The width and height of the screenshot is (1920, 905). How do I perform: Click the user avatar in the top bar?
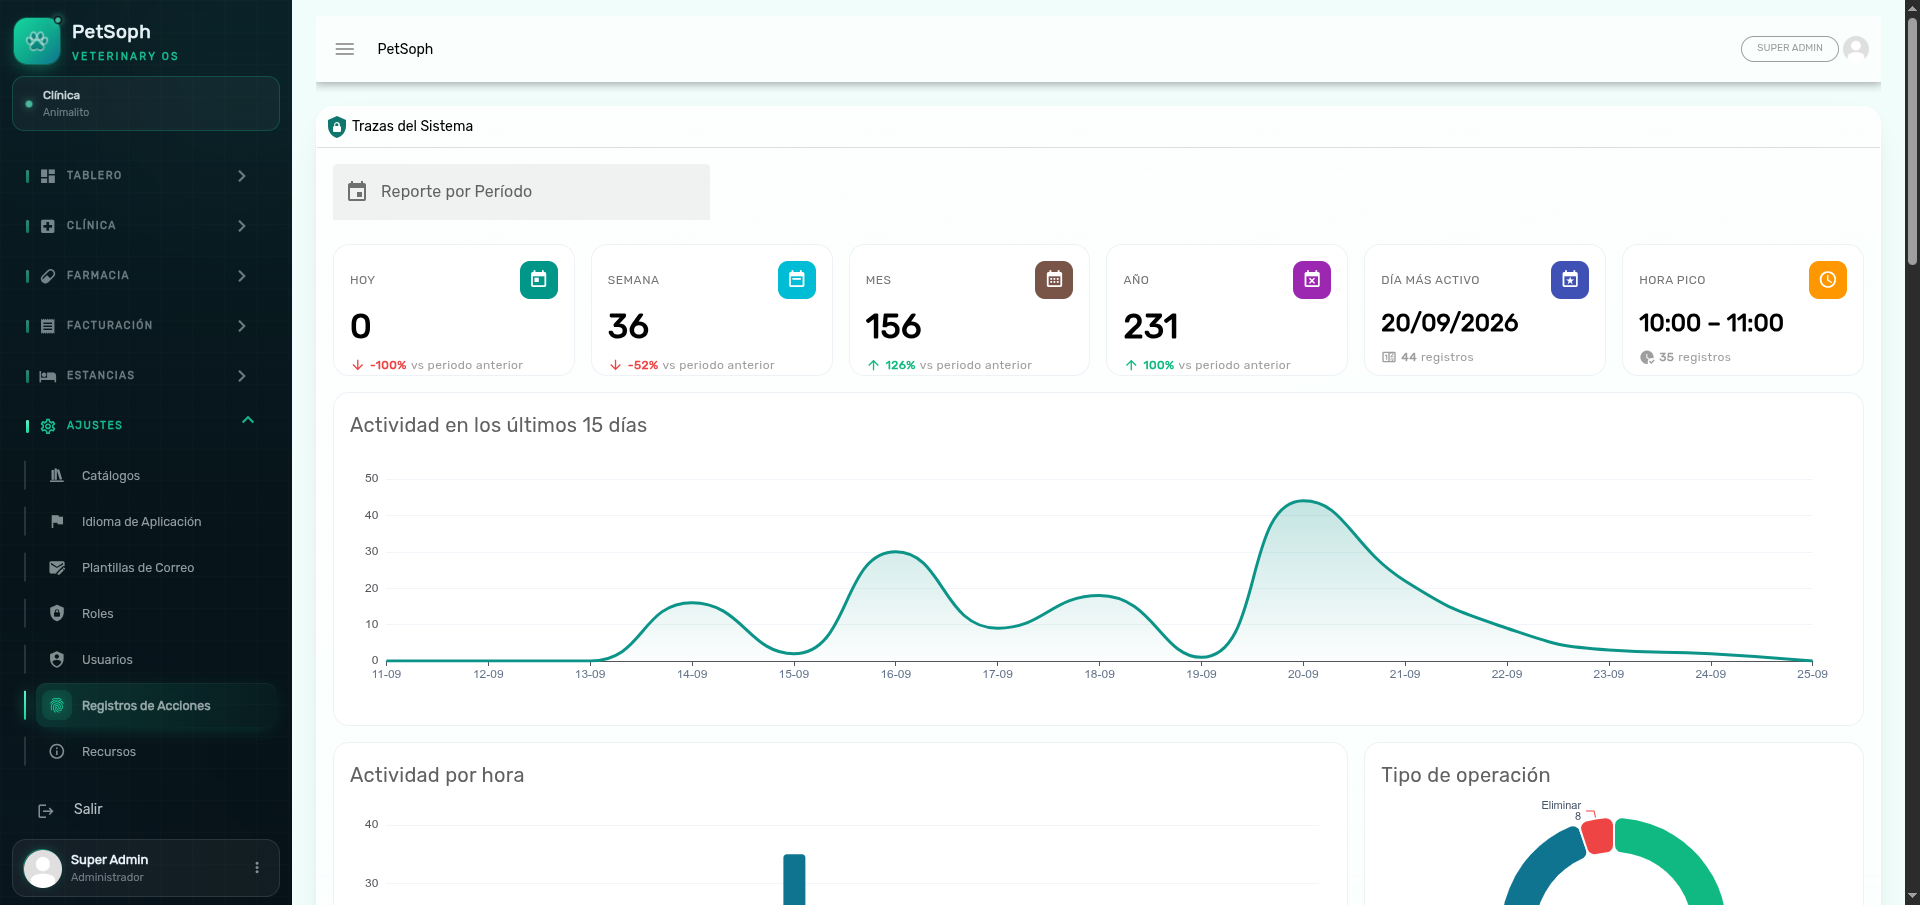pyautogui.click(x=1856, y=48)
